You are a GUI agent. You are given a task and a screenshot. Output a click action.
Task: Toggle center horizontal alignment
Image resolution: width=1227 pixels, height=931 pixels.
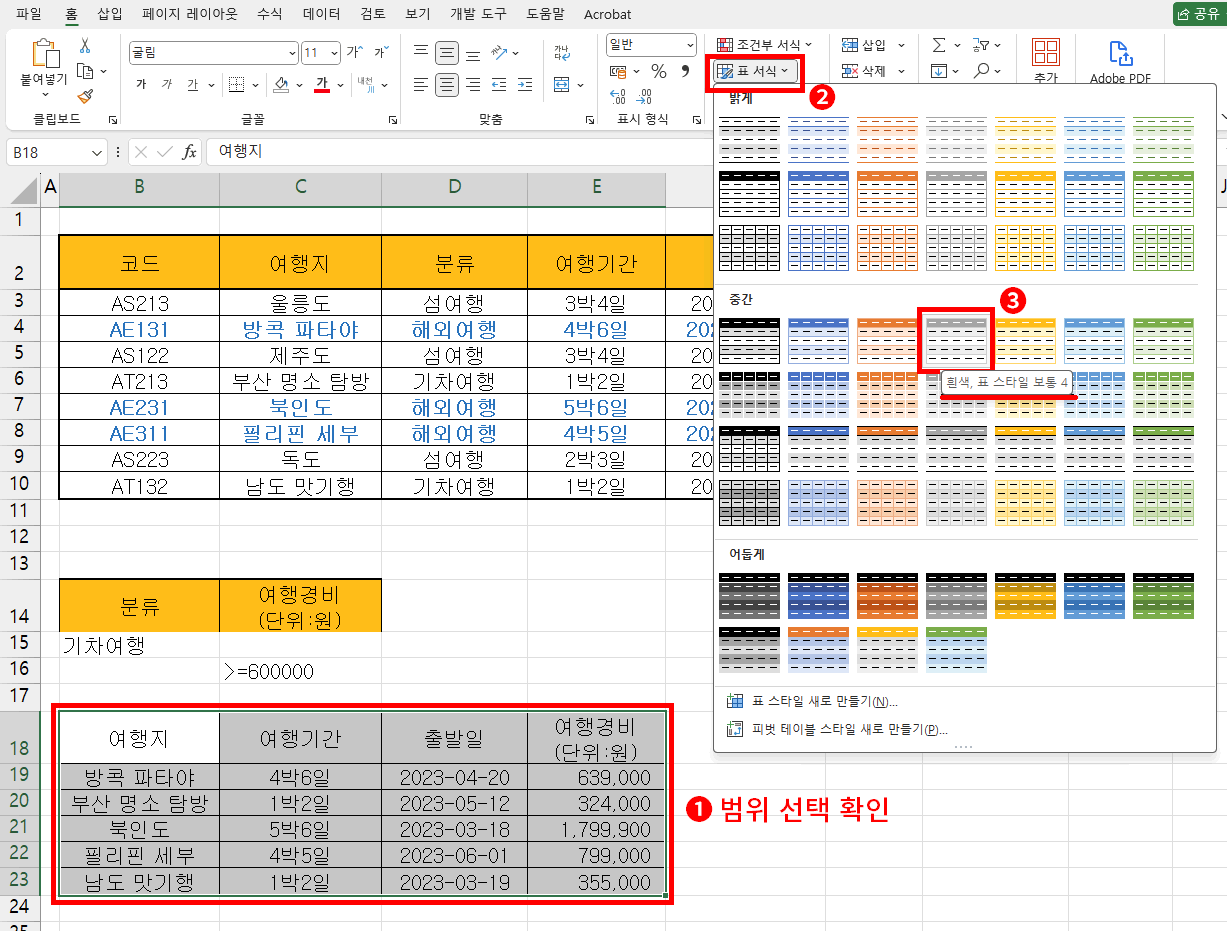coord(447,84)
